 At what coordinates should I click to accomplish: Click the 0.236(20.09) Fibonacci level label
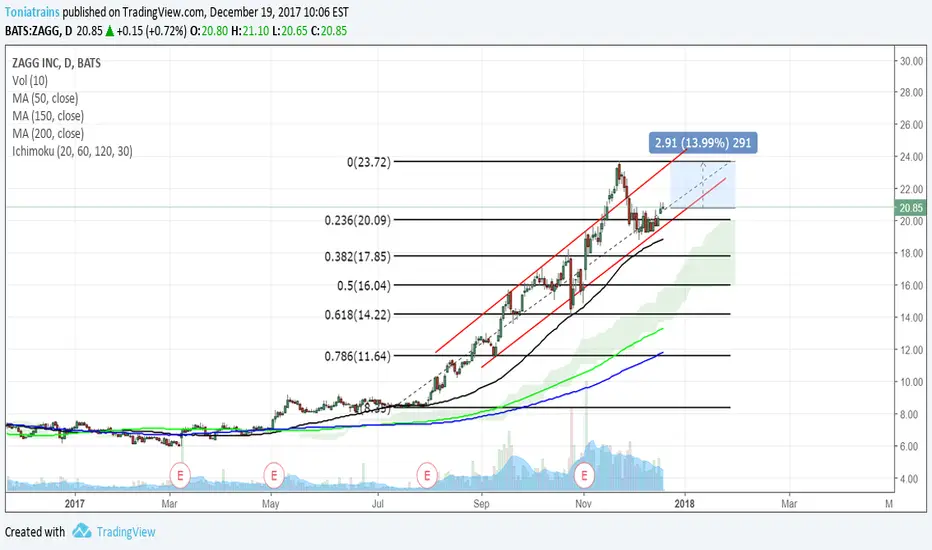click(x=358, y=220)
